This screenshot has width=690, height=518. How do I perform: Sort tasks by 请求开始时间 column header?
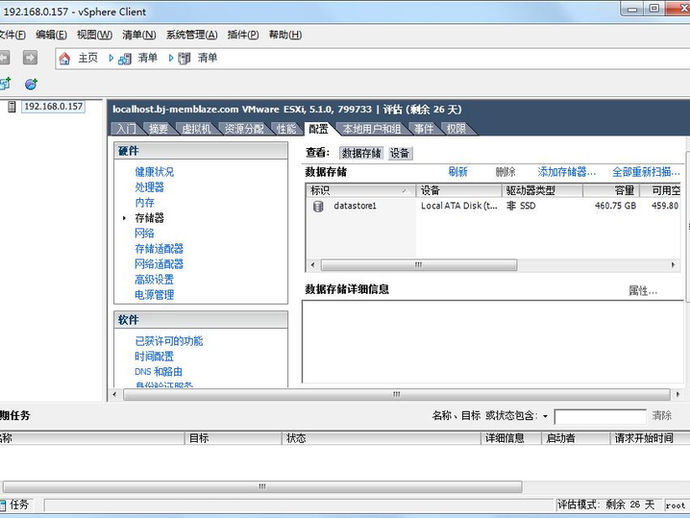(x=650, y=438)
